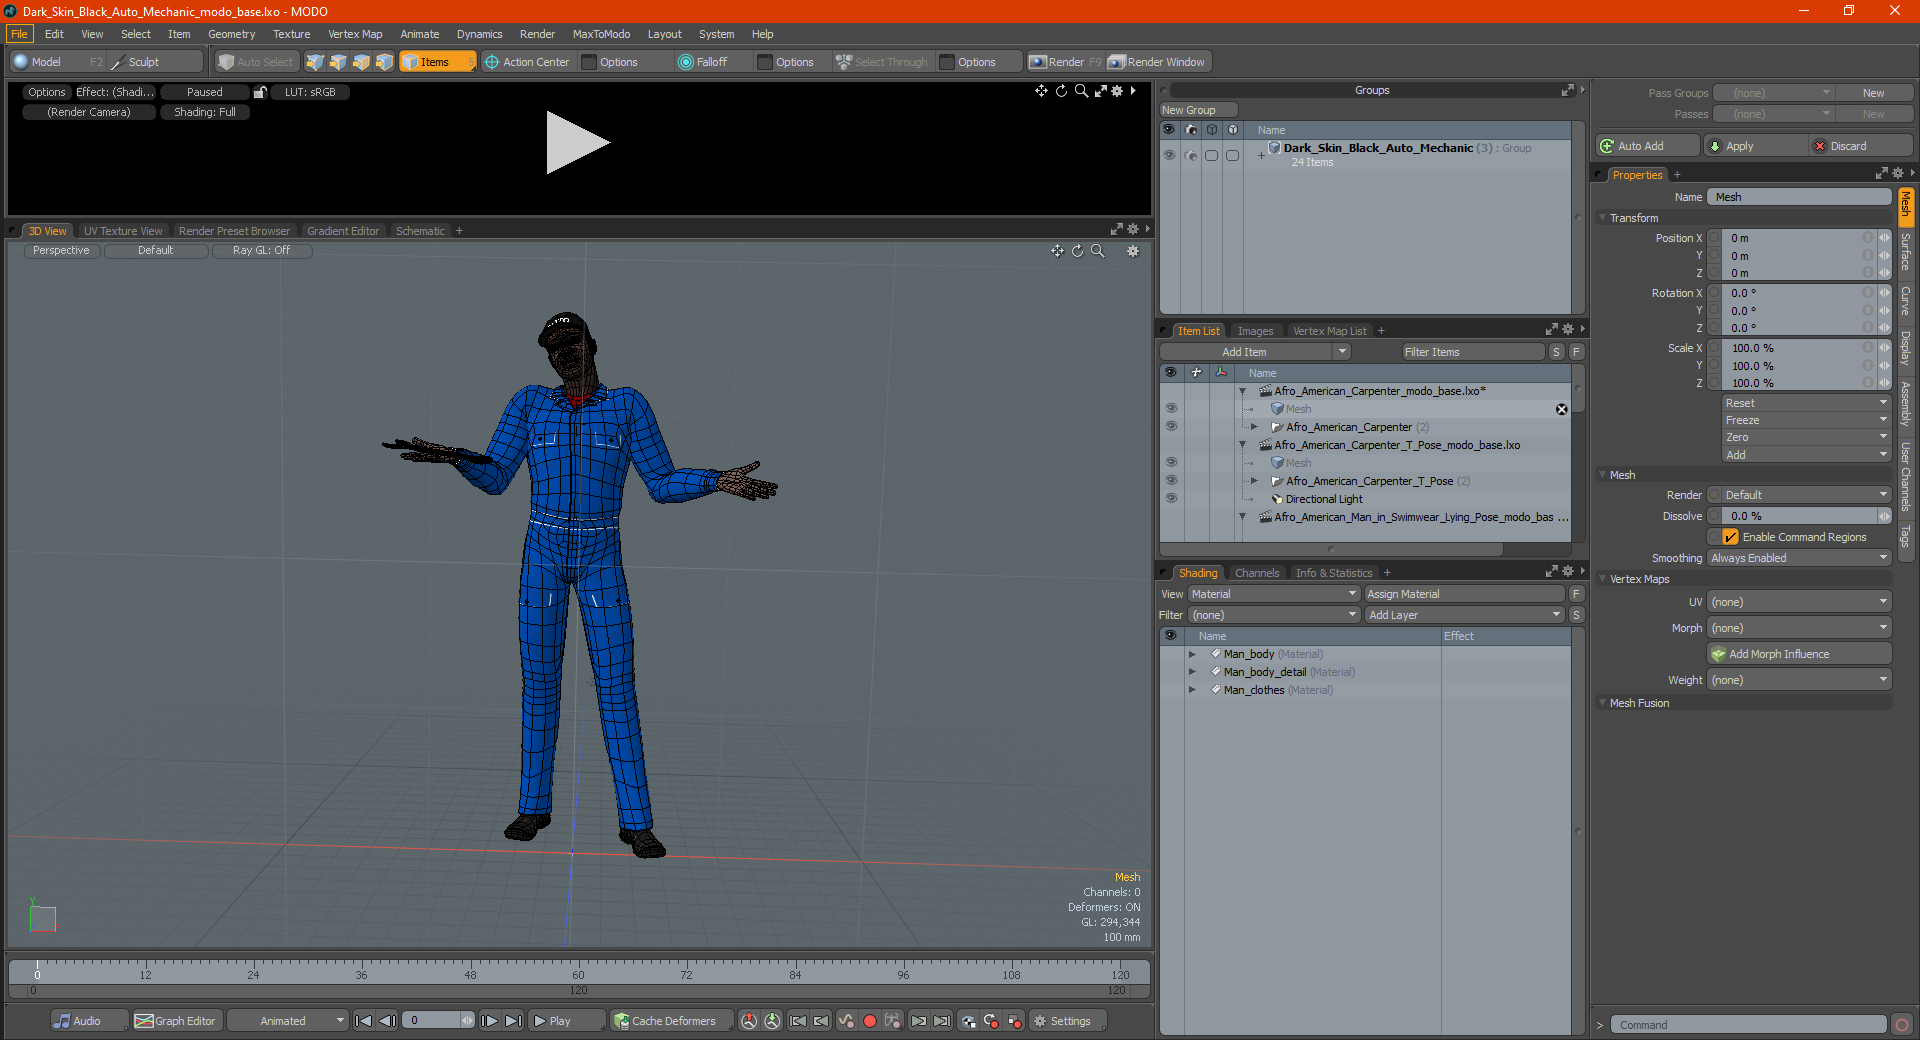Step to next frame
The height and width of the screenshot is (1040, 1920).
pos(489,1021)
